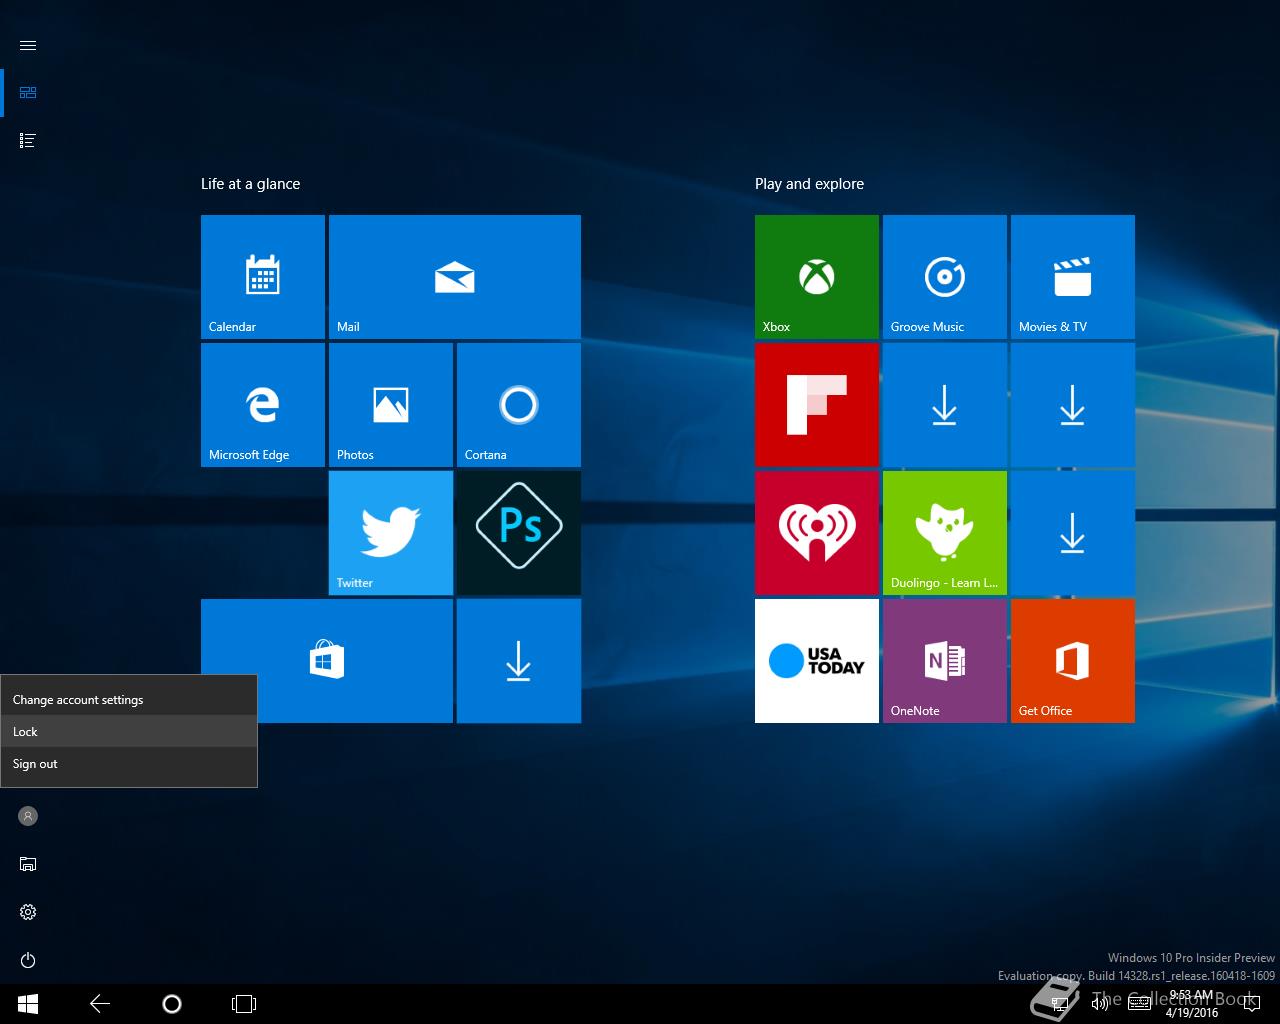
Task: Switch to the pinned tiles view
Action: point(28,93)
